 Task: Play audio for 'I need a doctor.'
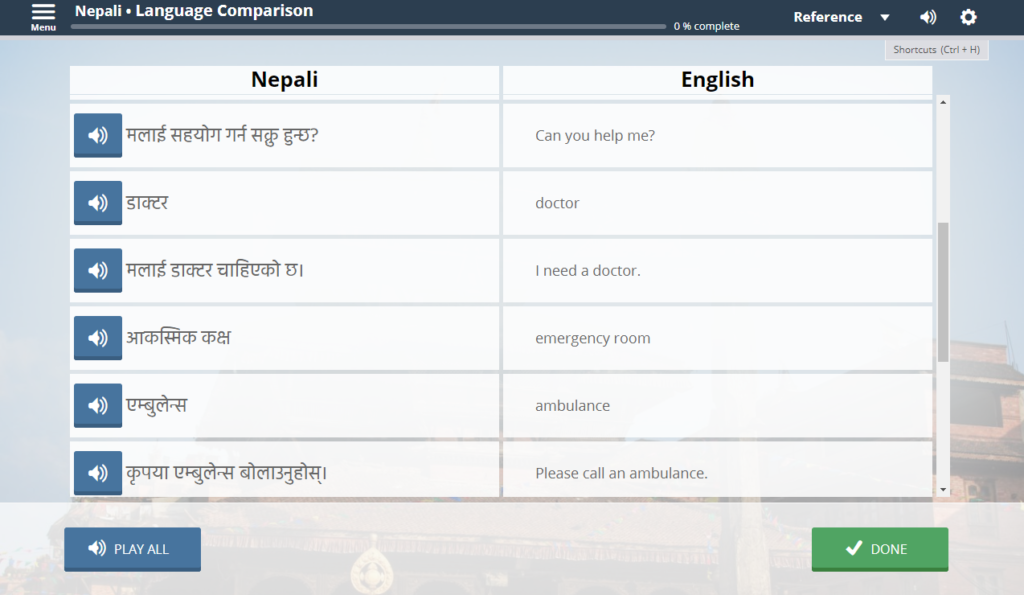coord(98,270)
